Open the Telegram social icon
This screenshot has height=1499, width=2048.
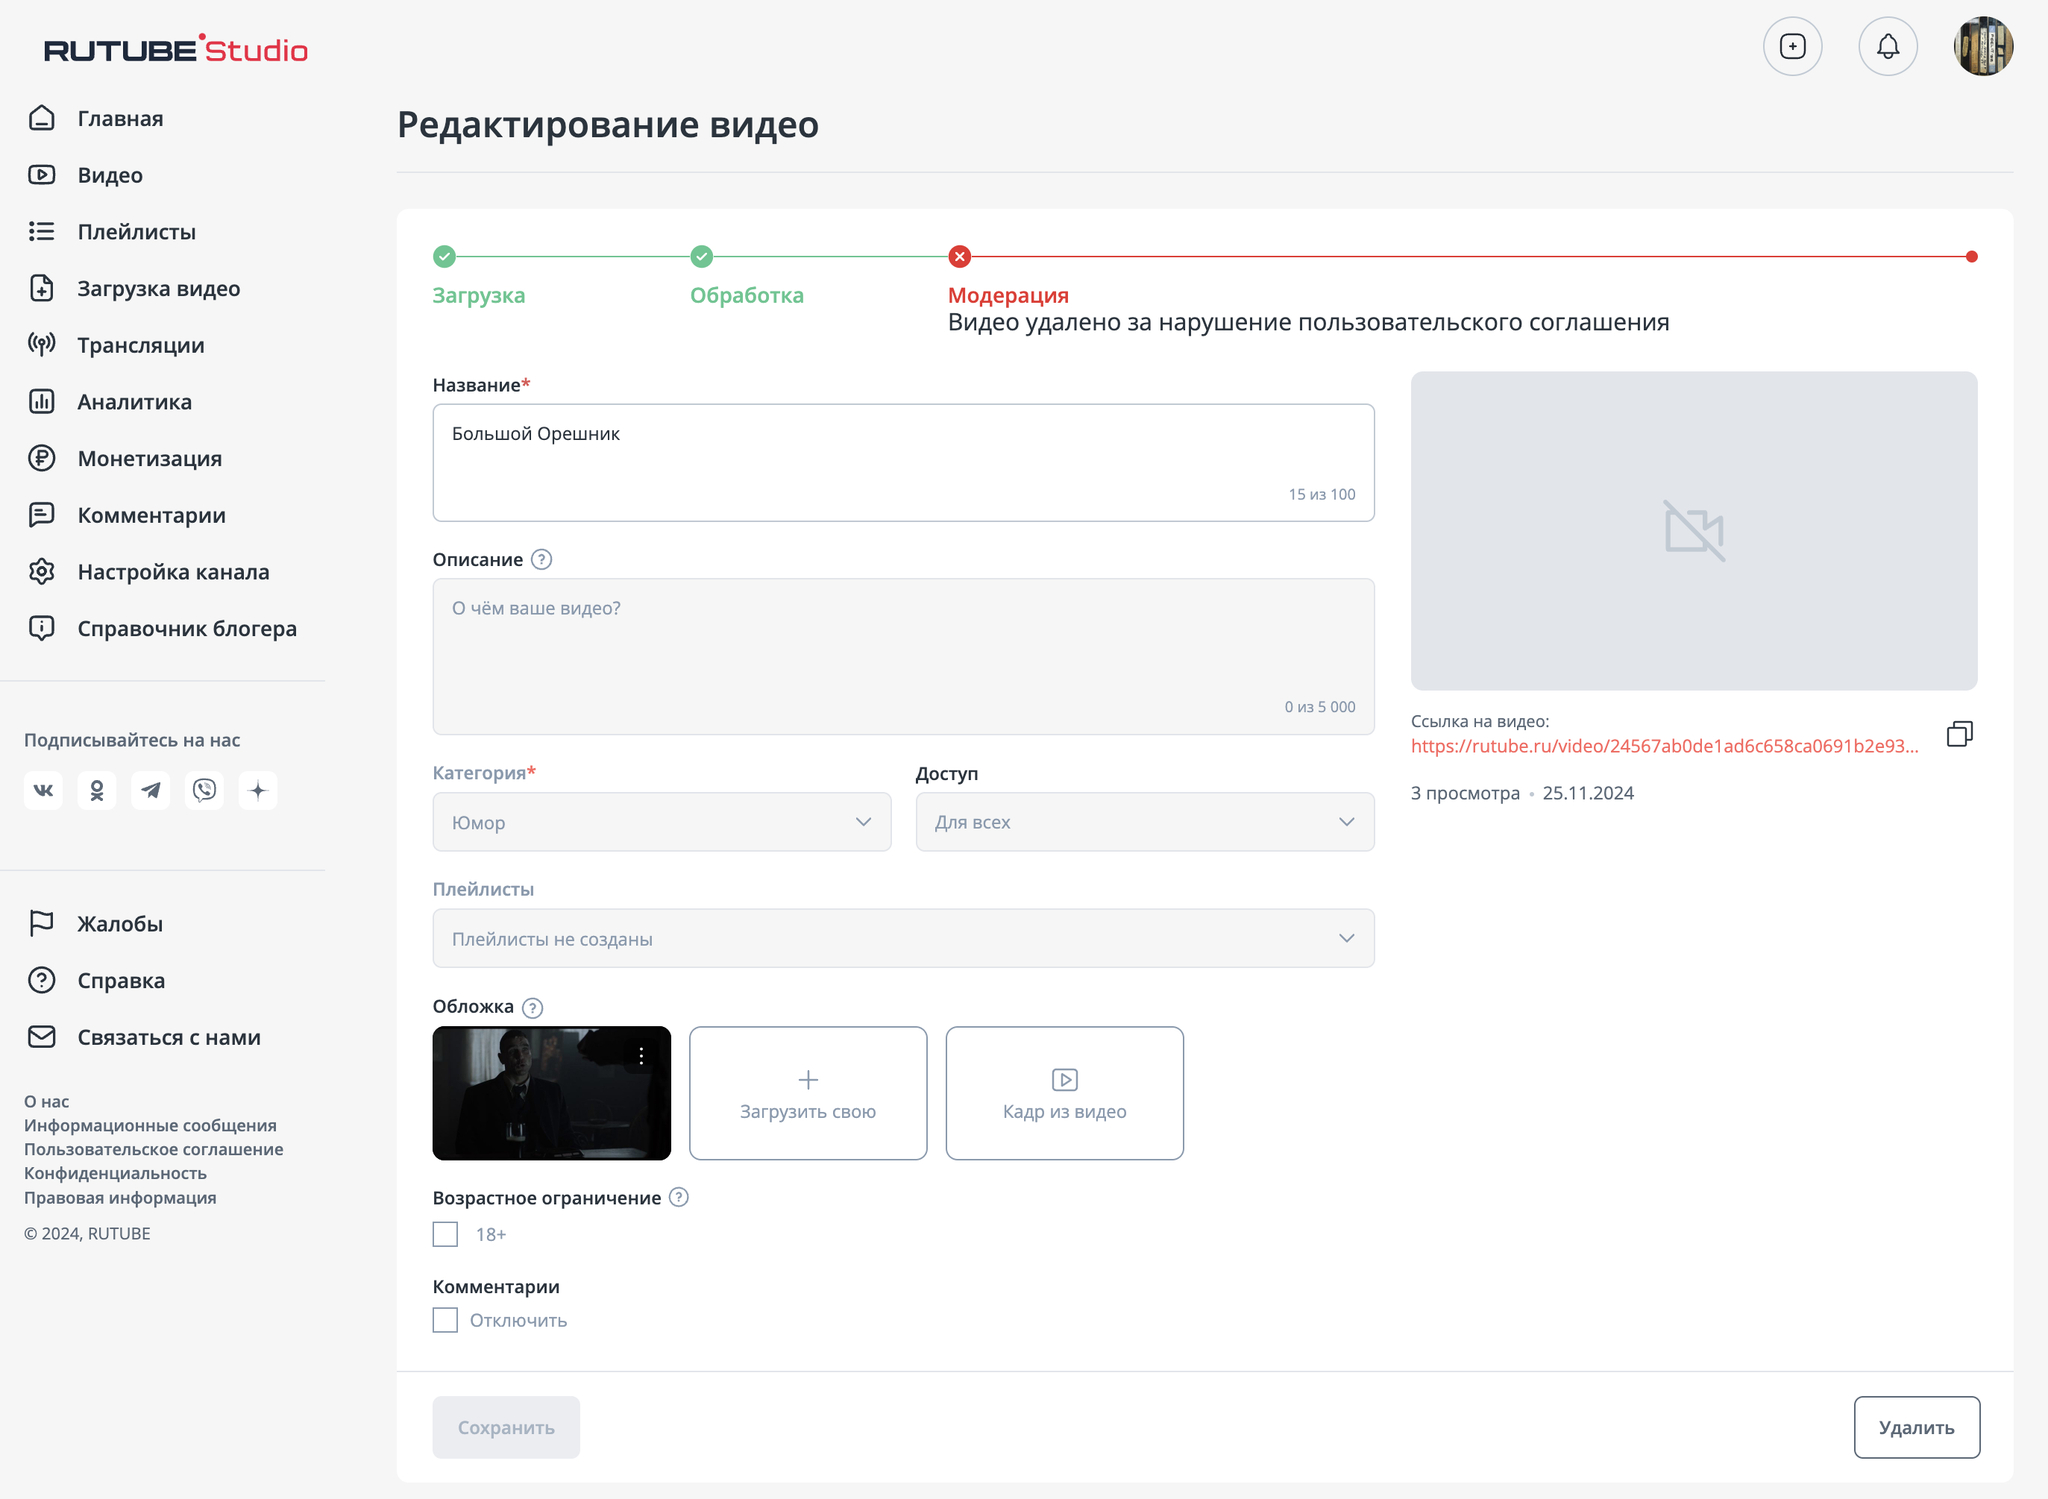150,790
